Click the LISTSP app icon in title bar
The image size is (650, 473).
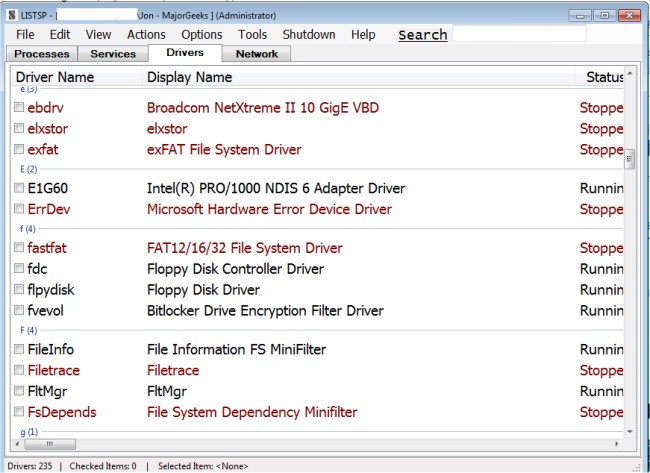(x=12, y=16)
